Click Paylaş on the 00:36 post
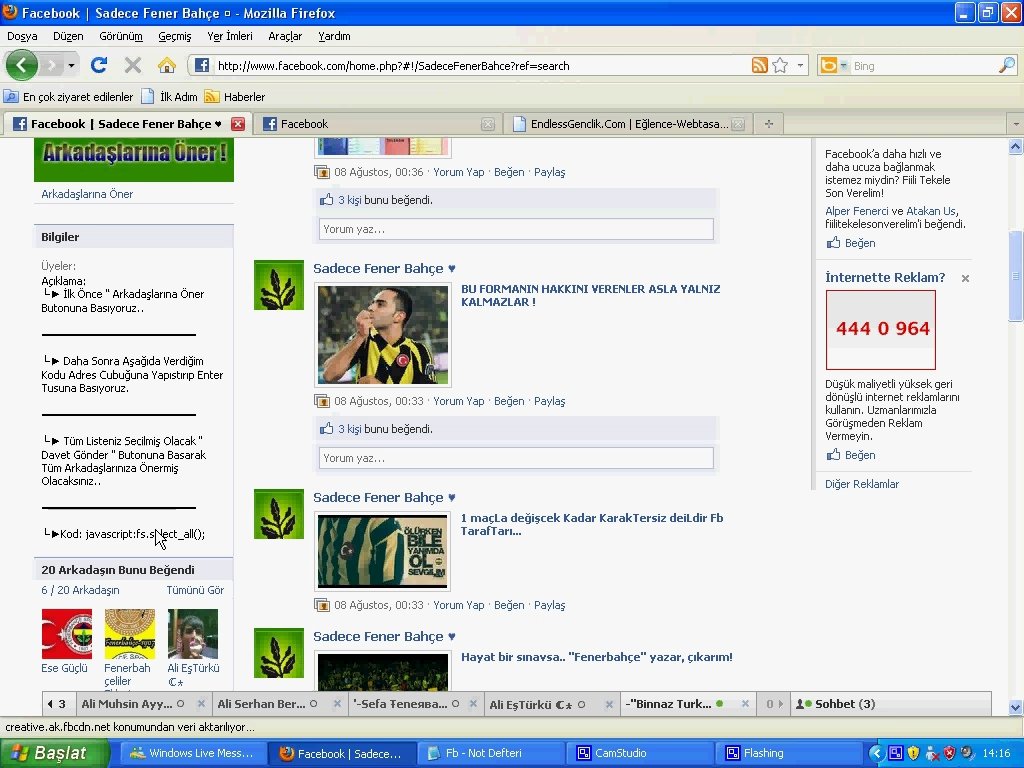Screen dimensions: 1024x768 point(549,172)
